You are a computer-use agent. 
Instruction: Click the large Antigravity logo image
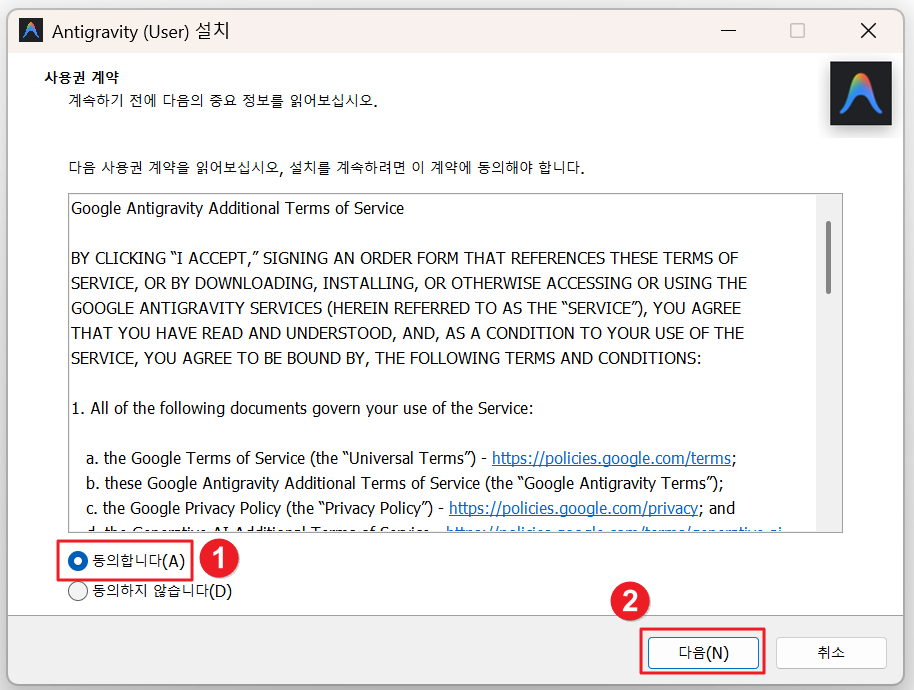click(x=860, y=93)
